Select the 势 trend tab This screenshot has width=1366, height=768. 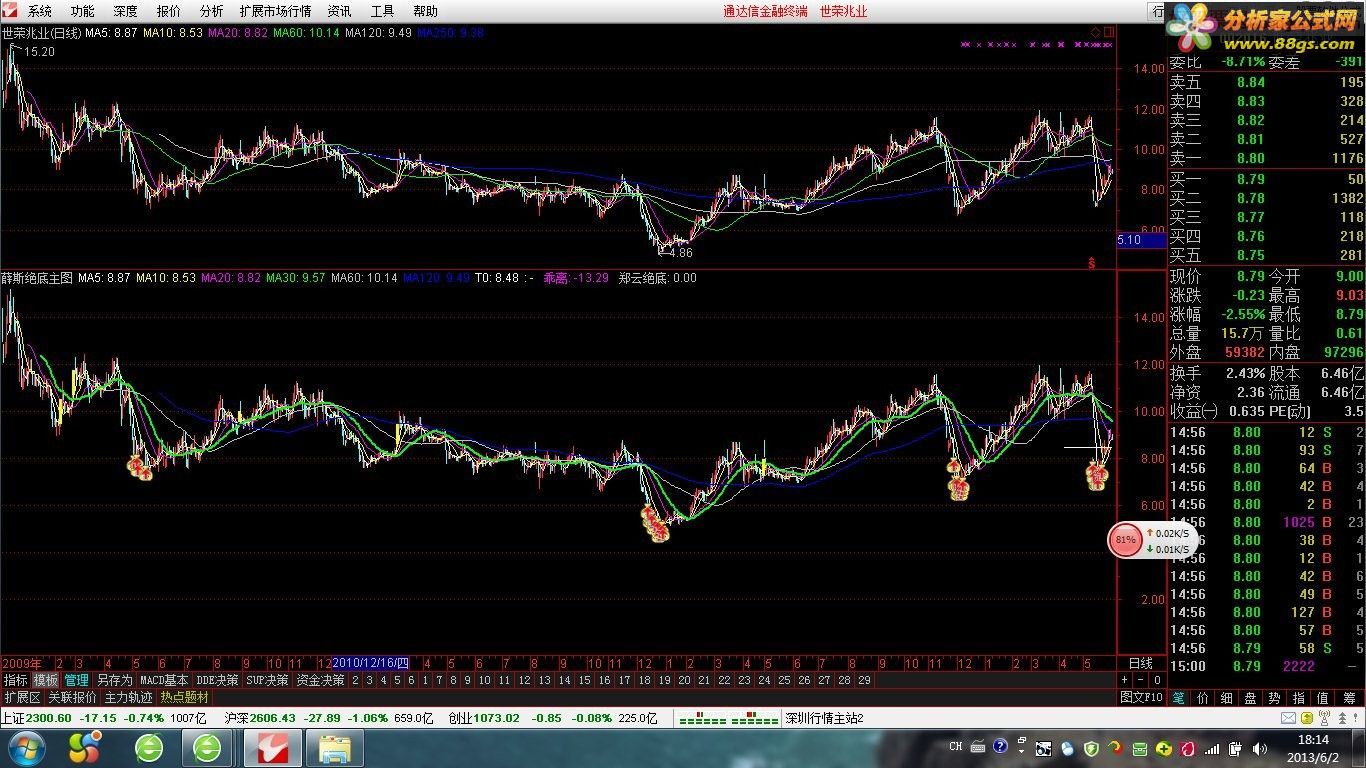click(x=1275, y=698)
